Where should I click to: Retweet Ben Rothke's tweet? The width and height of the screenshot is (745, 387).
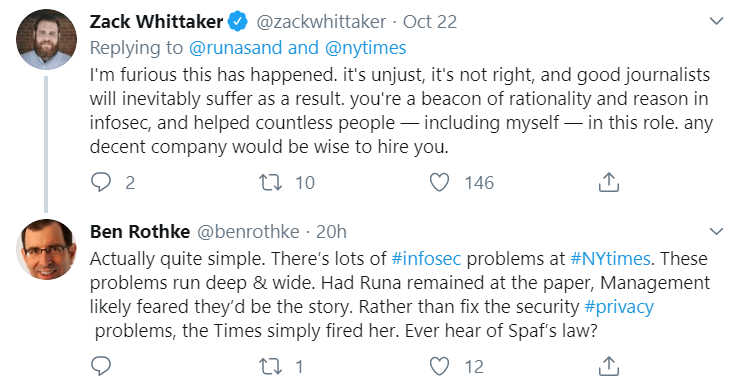pyautogui.click(x=270, y=366)
